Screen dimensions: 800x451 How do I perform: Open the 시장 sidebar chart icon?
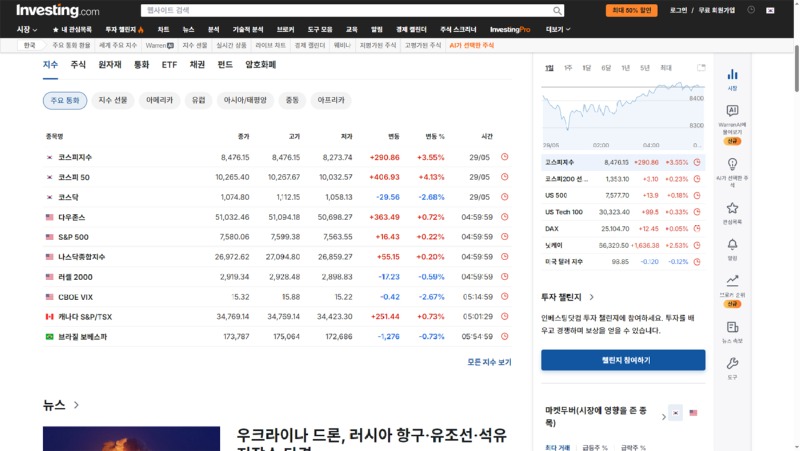(732, 74)
